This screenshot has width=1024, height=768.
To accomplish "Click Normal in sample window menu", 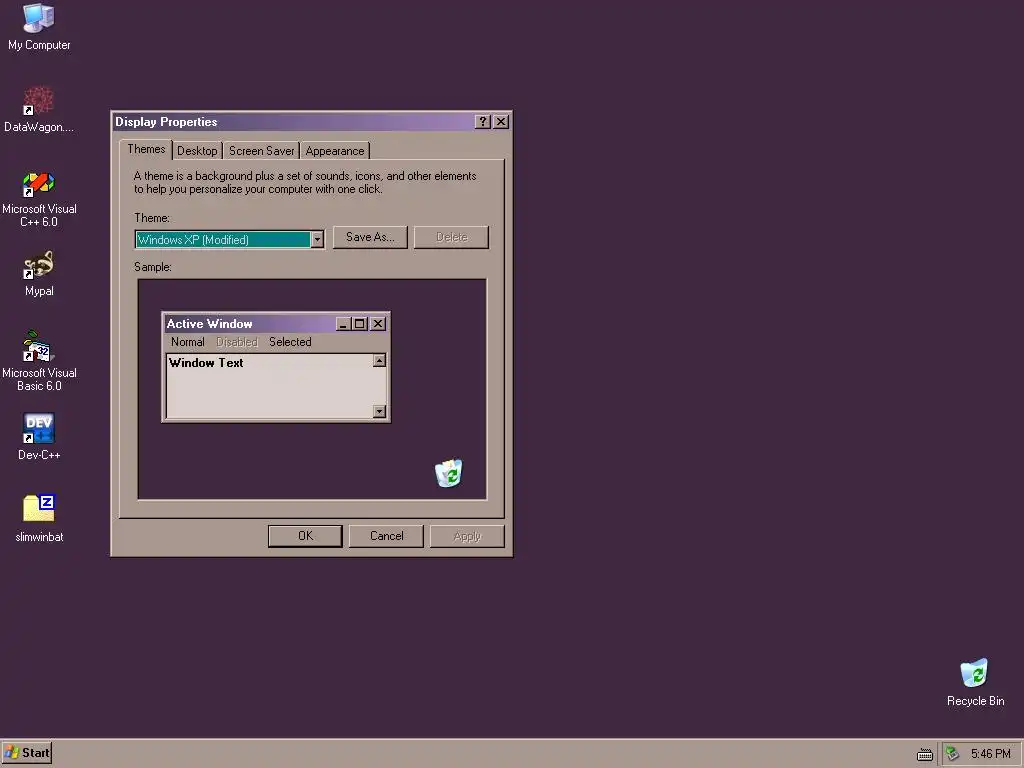I will pos(187,342).
